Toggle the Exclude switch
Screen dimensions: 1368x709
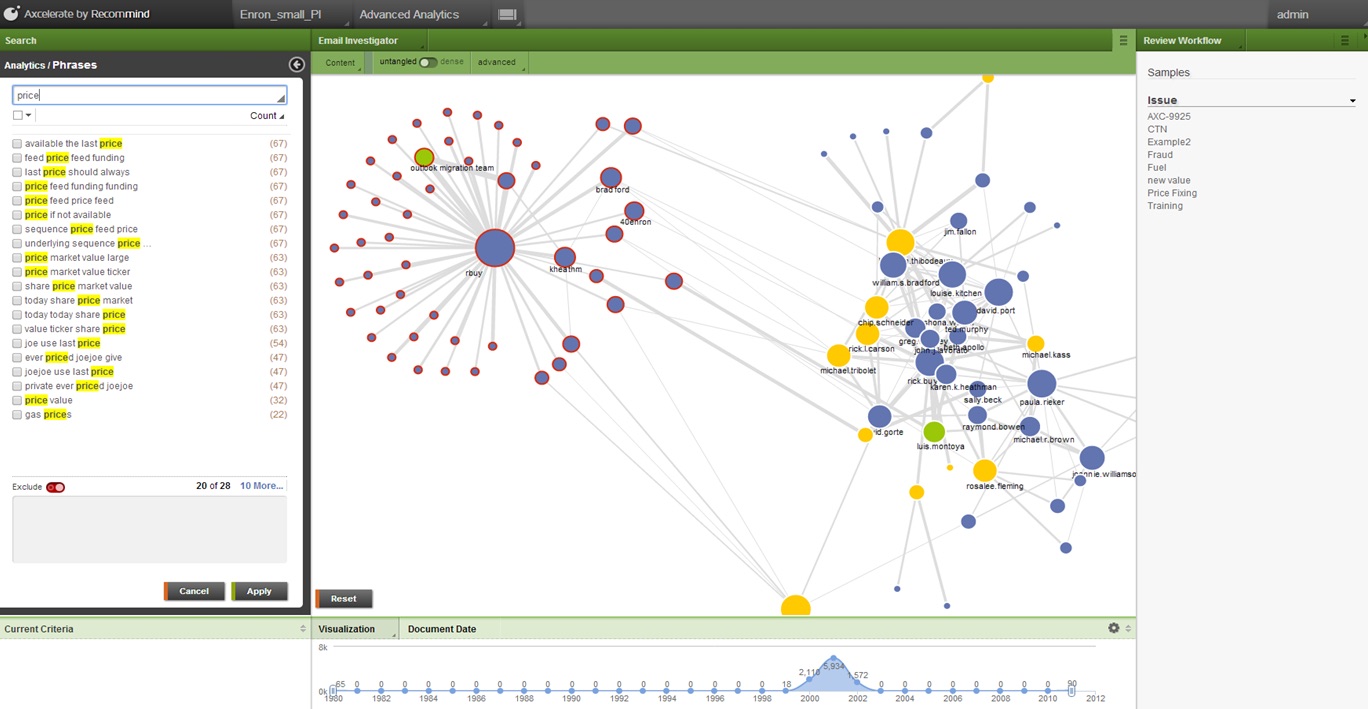pos(55,487)
